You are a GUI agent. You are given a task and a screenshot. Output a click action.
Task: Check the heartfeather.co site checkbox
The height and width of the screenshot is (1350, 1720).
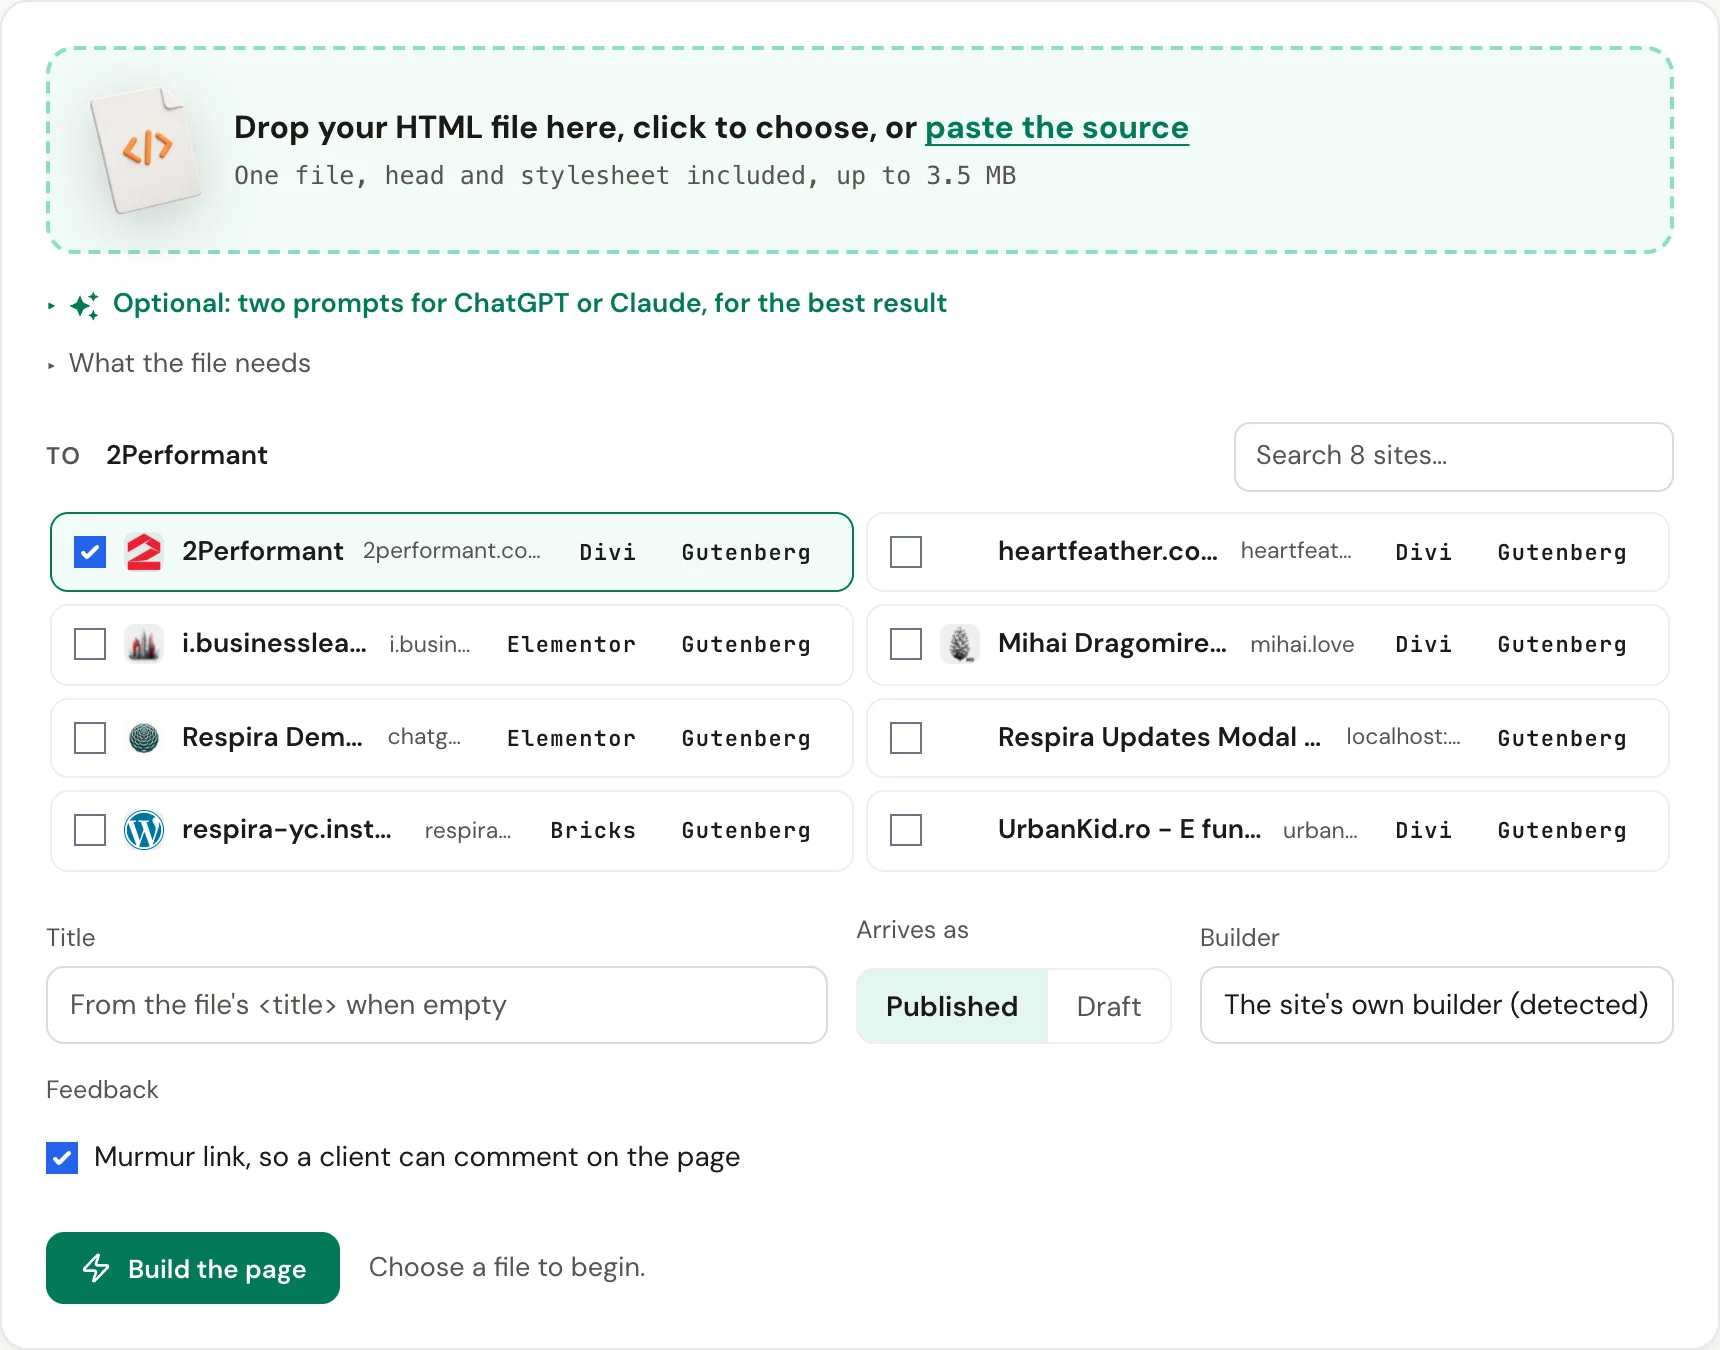[x=906, y=552]
